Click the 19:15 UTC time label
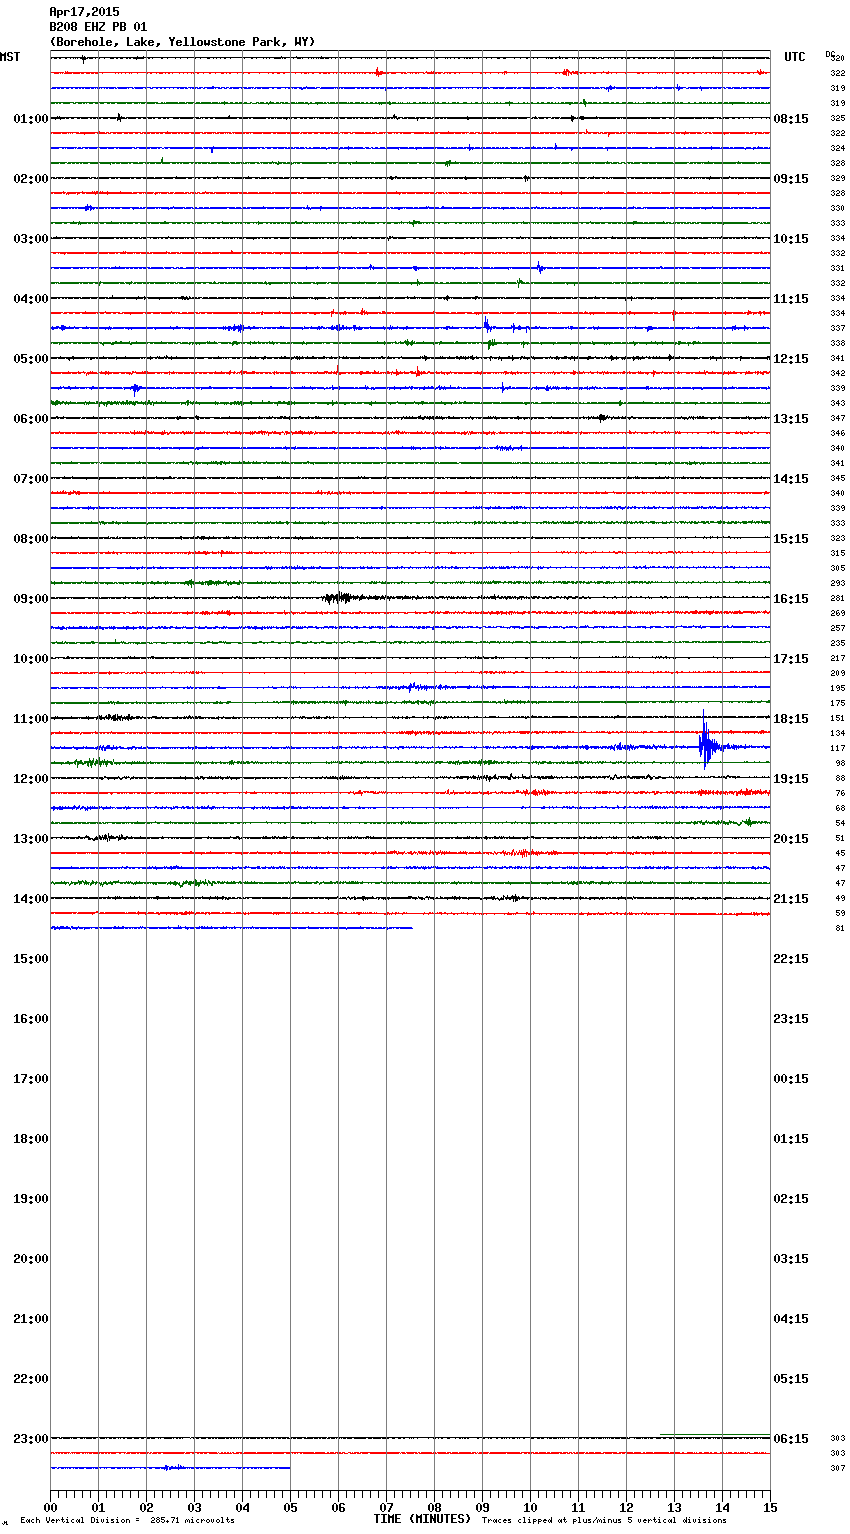This screenshot has height=1534, width=850. tap(791, 779)
